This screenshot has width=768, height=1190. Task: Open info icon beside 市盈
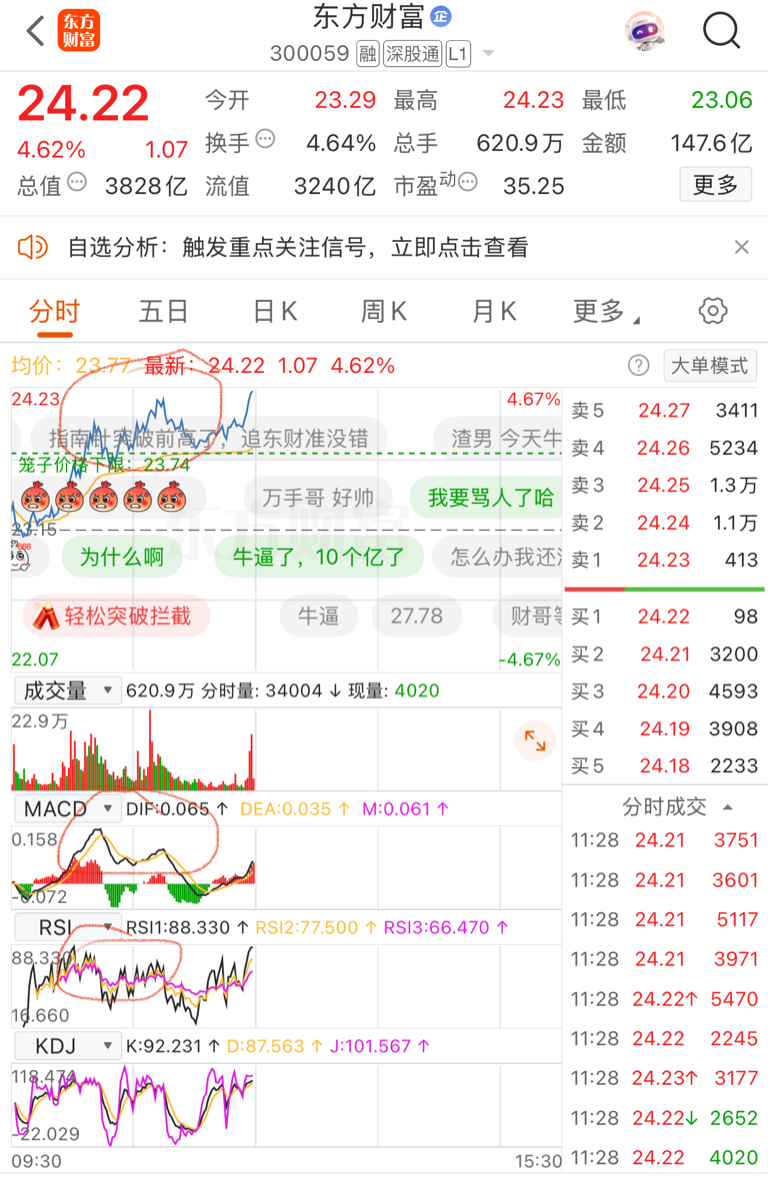pos(467,182)
